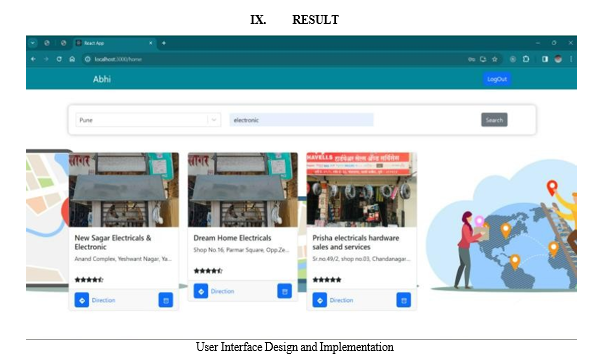Screen dimensions: 593x360
Task: Click star rating on New Sagar card
Action: tap(89, 280)
